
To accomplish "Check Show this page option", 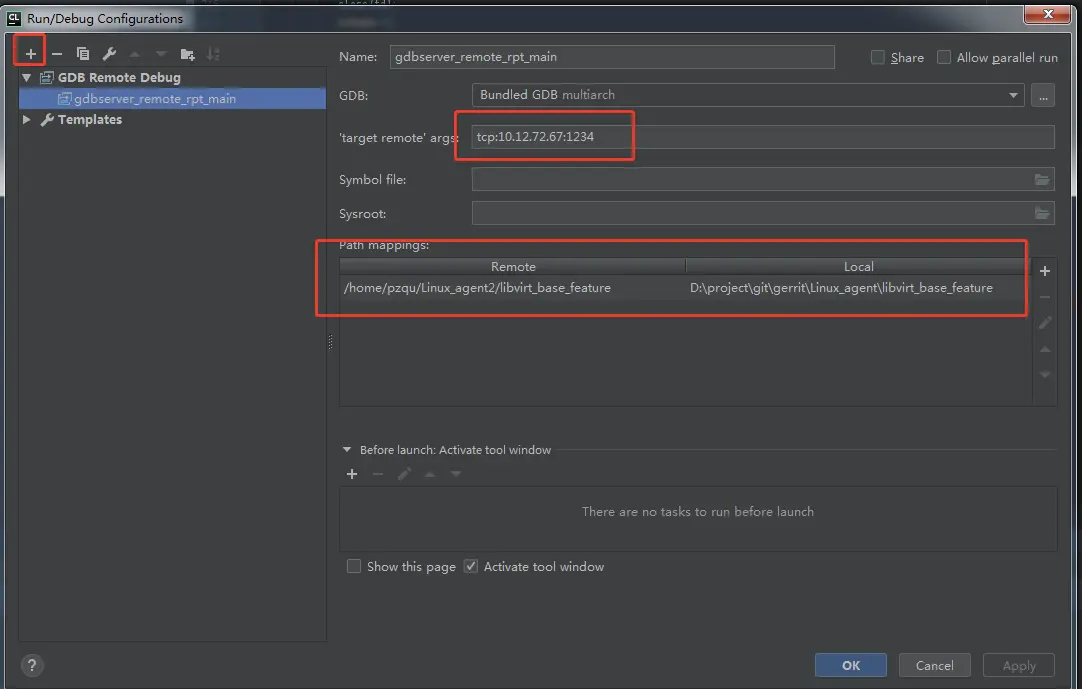I will (354, 566).
